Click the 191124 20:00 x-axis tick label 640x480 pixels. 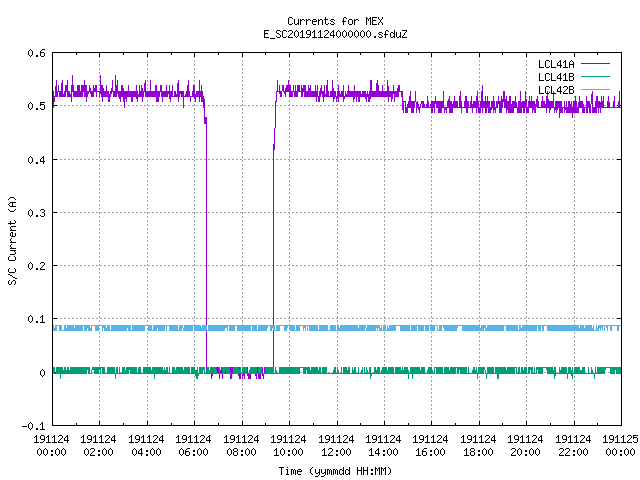(x=525, y=445)
